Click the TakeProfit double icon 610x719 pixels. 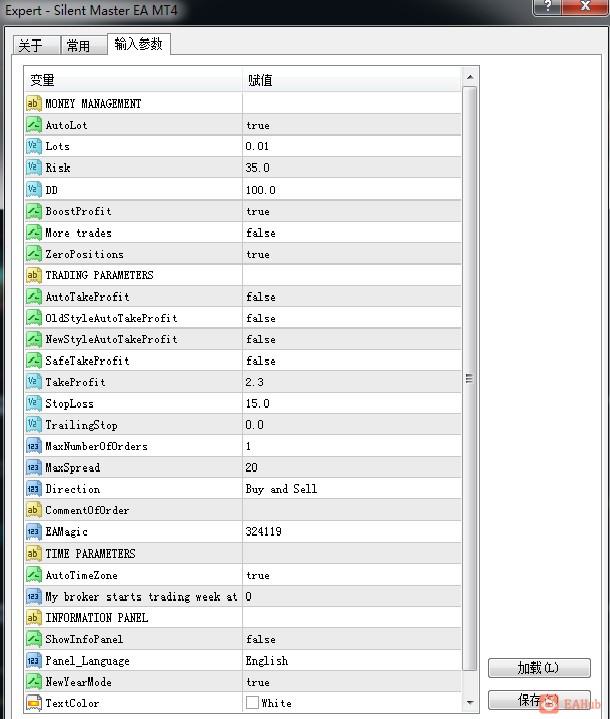pos(33,382)
